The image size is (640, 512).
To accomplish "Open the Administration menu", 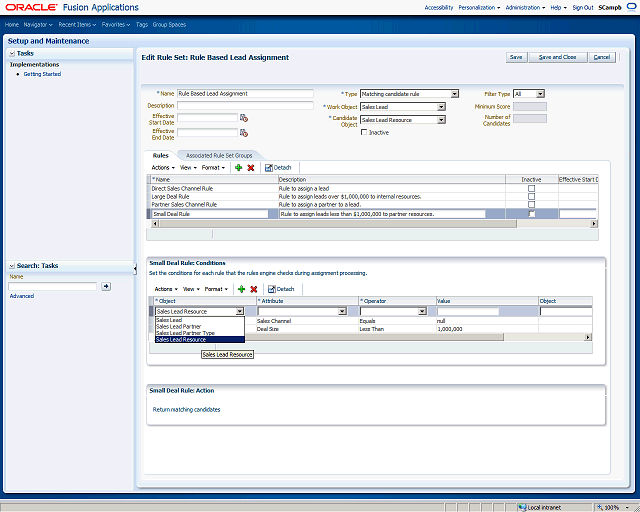I will pyautogui.click(x=525, y=7).
